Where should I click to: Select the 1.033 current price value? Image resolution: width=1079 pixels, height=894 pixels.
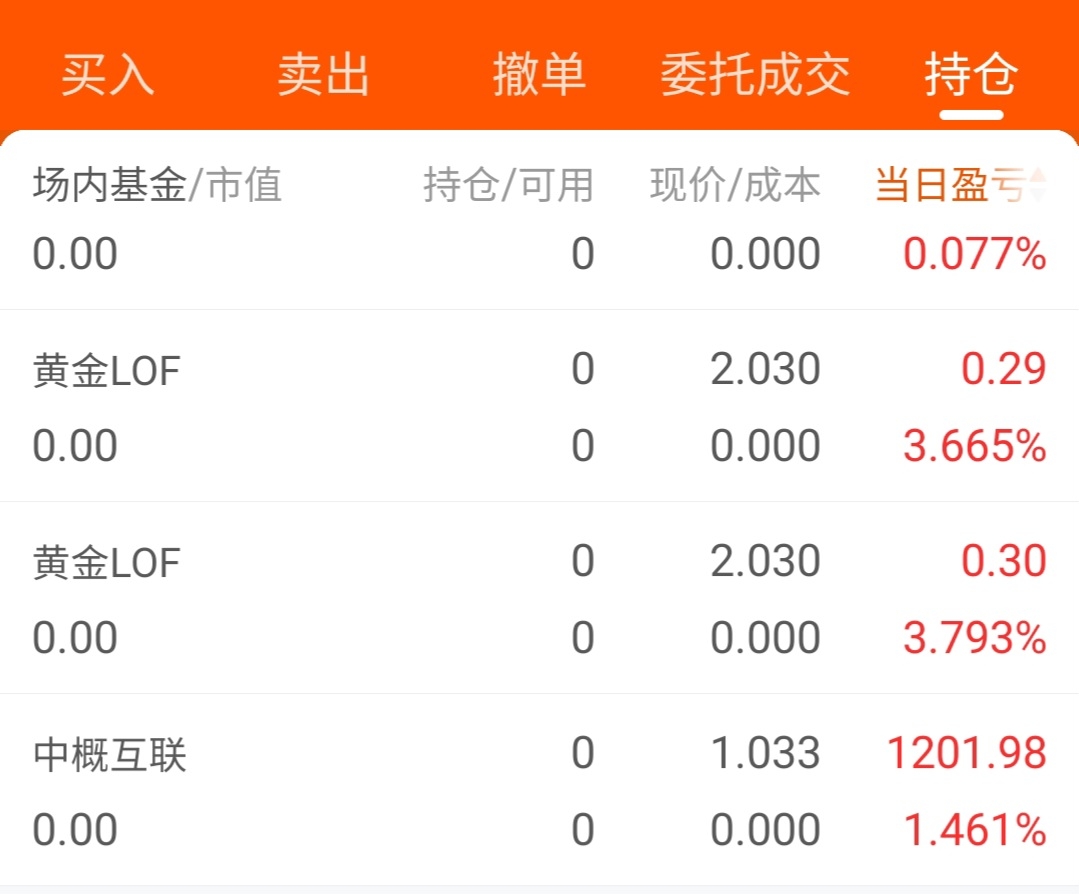(765, 754)
